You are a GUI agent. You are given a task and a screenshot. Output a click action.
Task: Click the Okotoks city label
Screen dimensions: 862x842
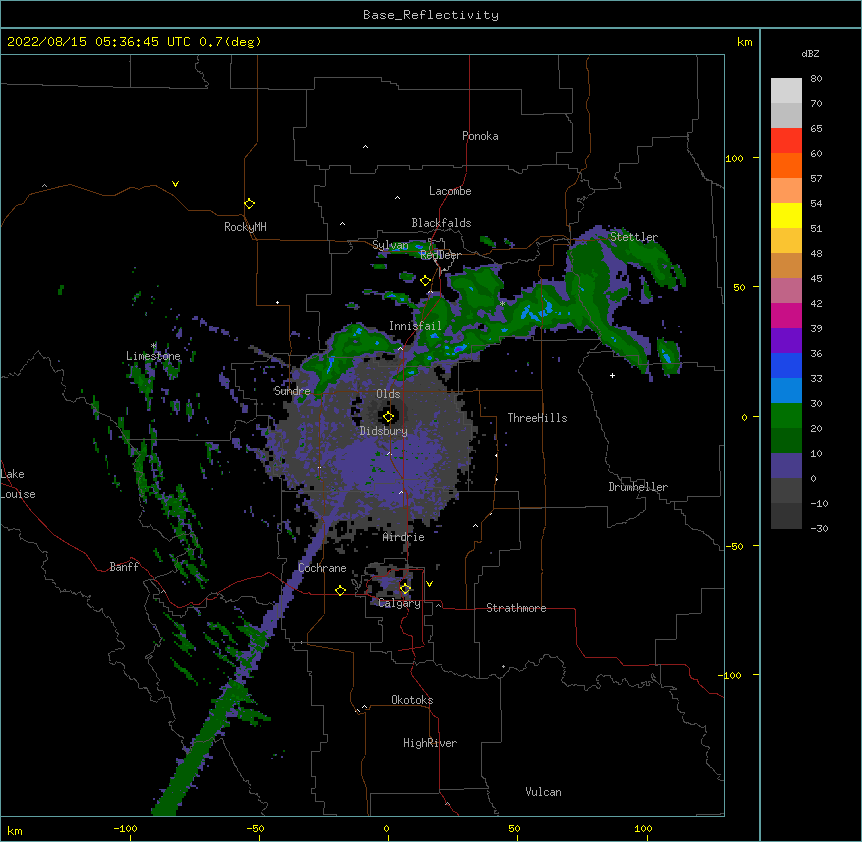(x=412, y=700)
